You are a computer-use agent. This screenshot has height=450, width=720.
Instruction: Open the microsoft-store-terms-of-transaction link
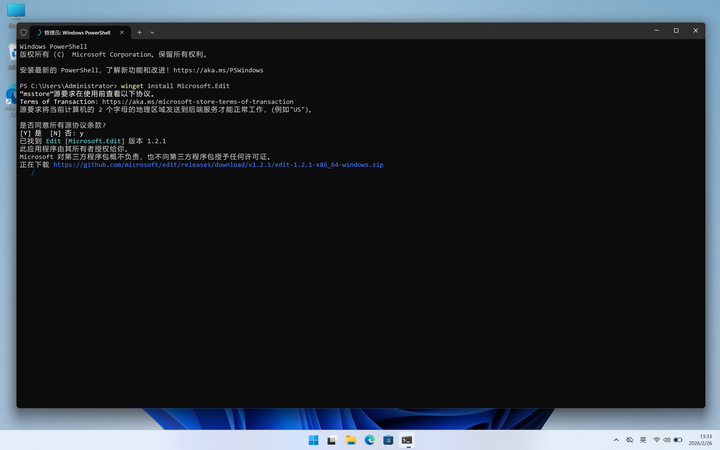tap(197, 101)
